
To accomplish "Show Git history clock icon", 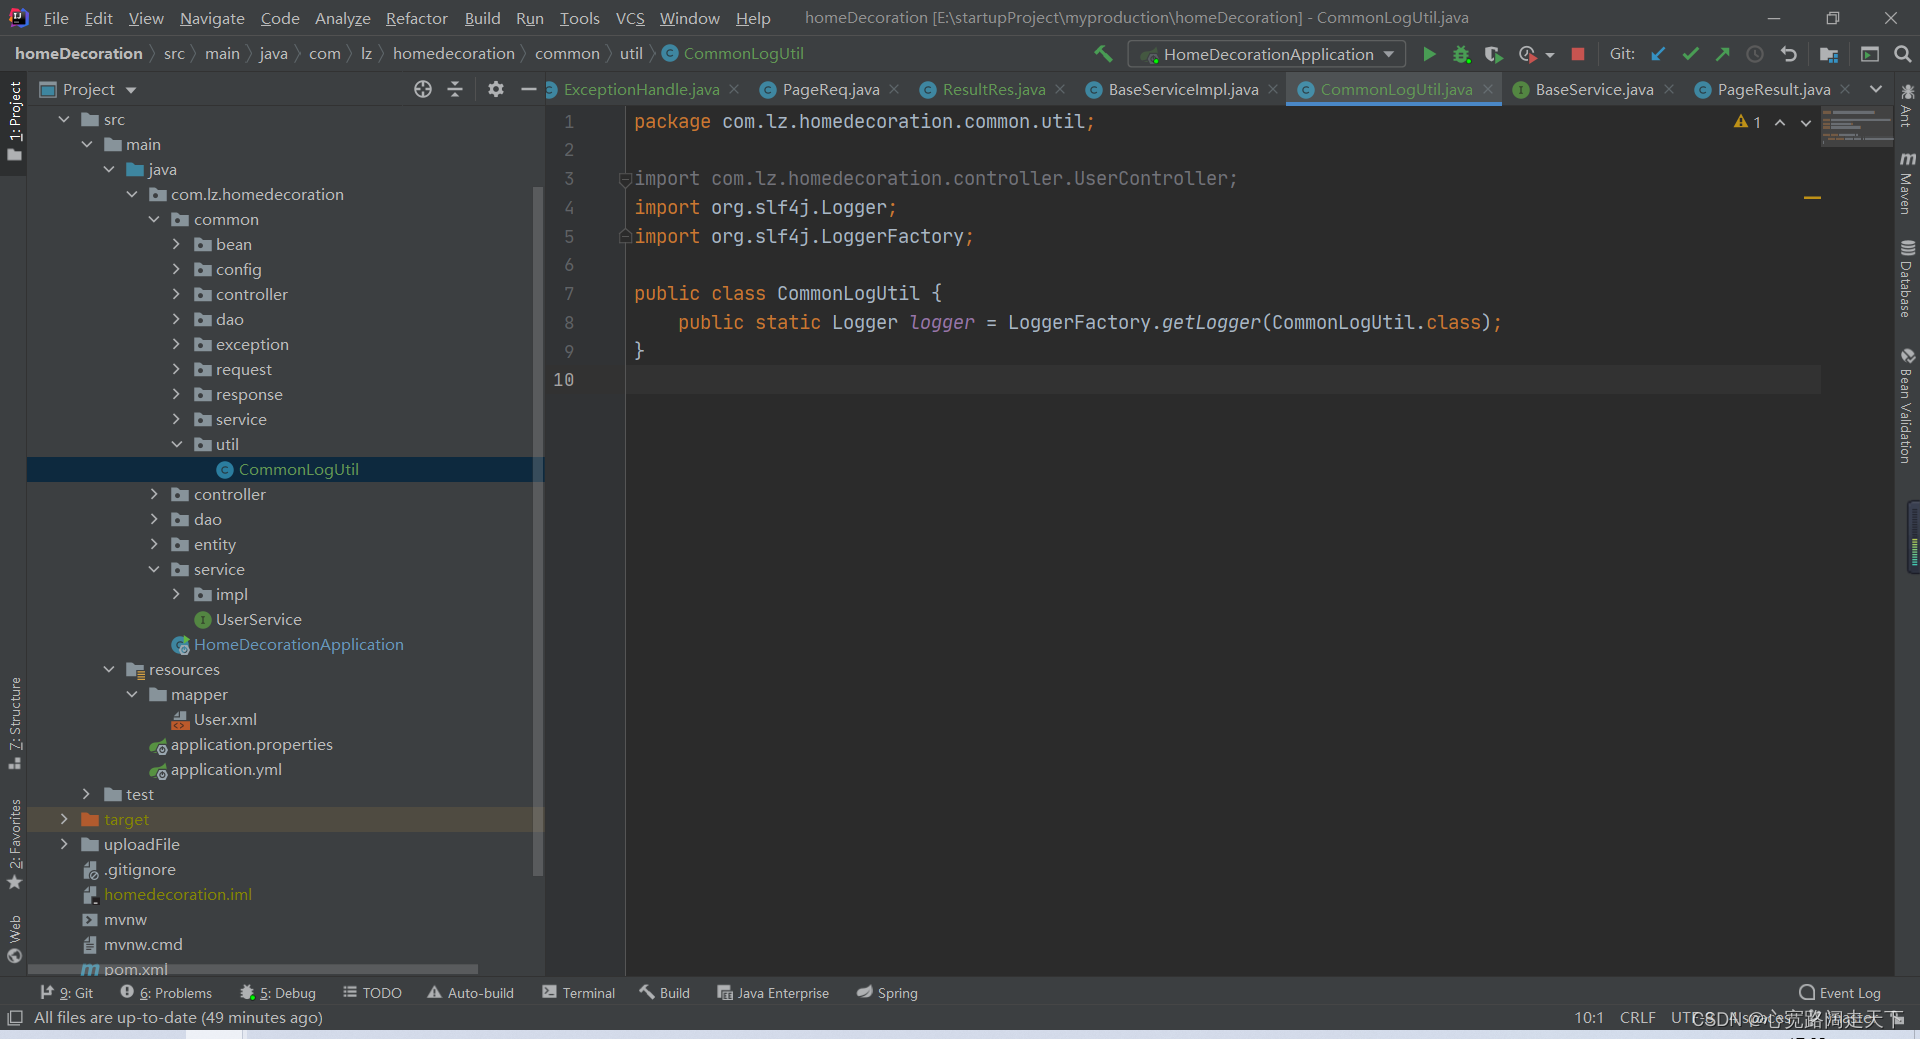I will [1755, 54].
